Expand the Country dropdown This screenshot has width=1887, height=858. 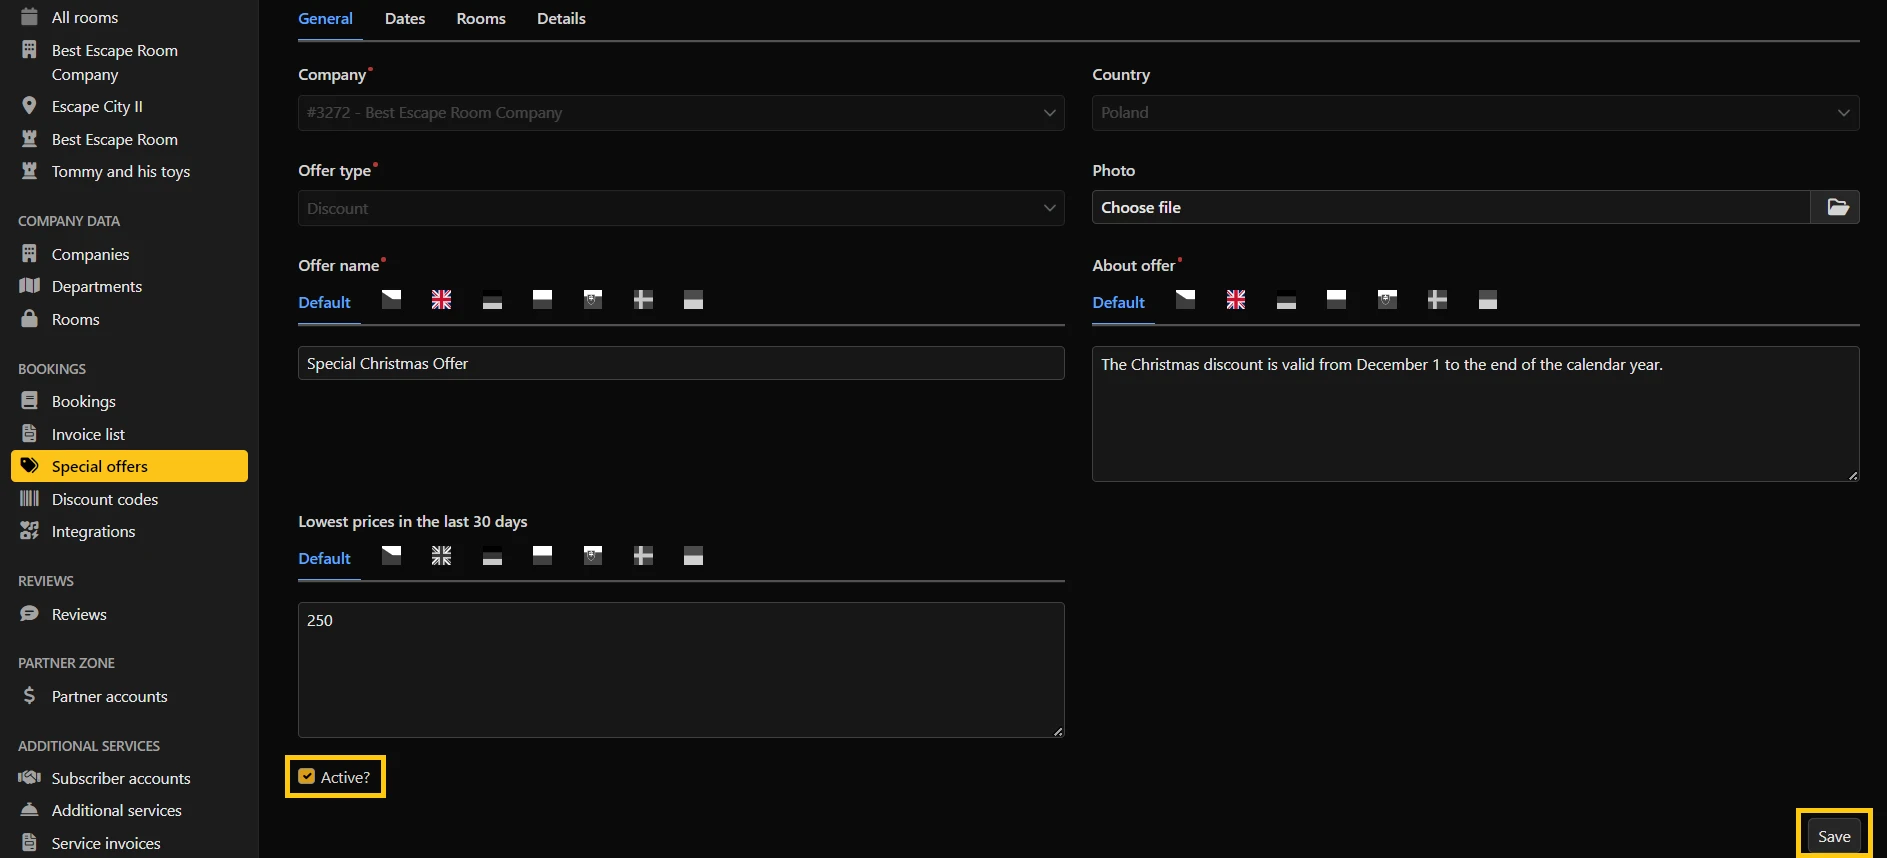click(1474, 113)
